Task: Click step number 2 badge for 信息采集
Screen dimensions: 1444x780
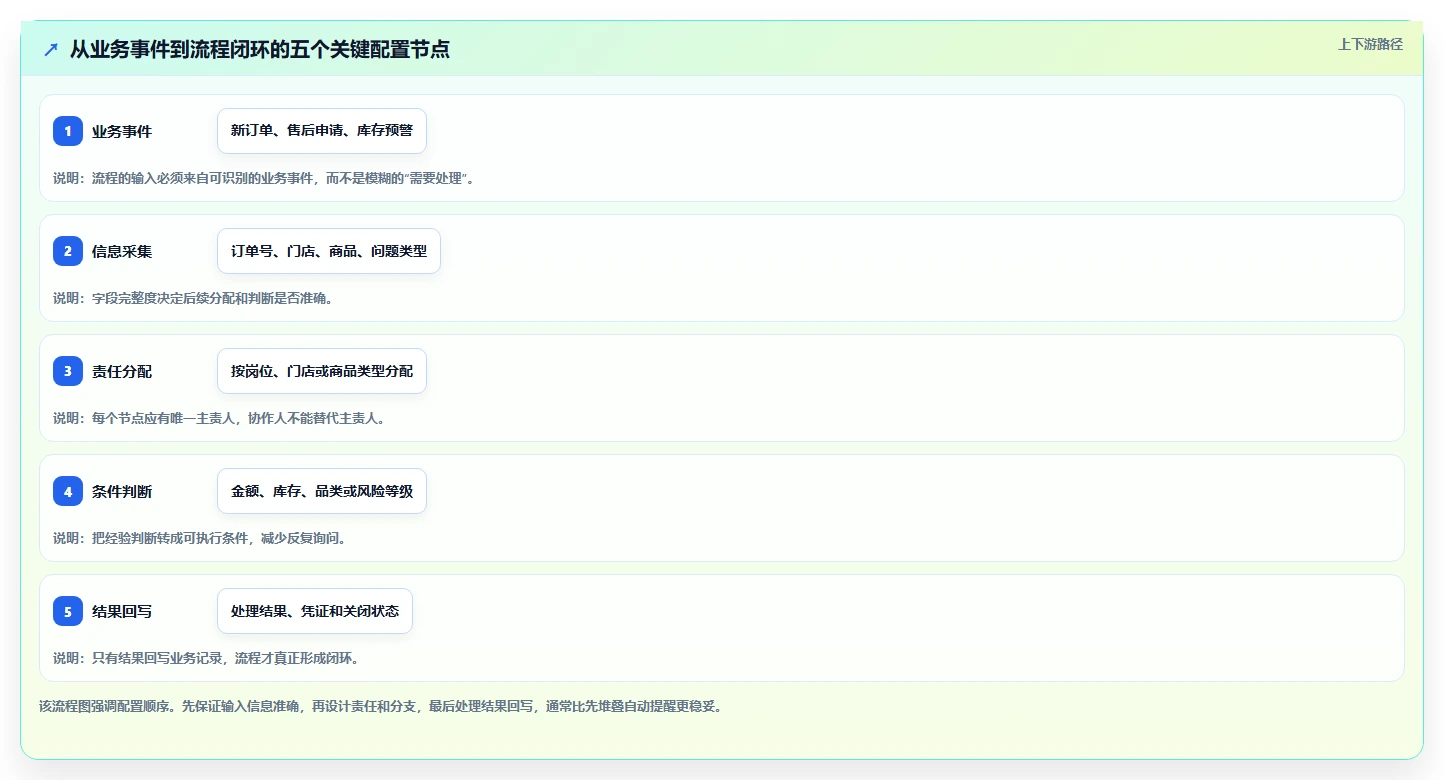Action: click(68, 251)
